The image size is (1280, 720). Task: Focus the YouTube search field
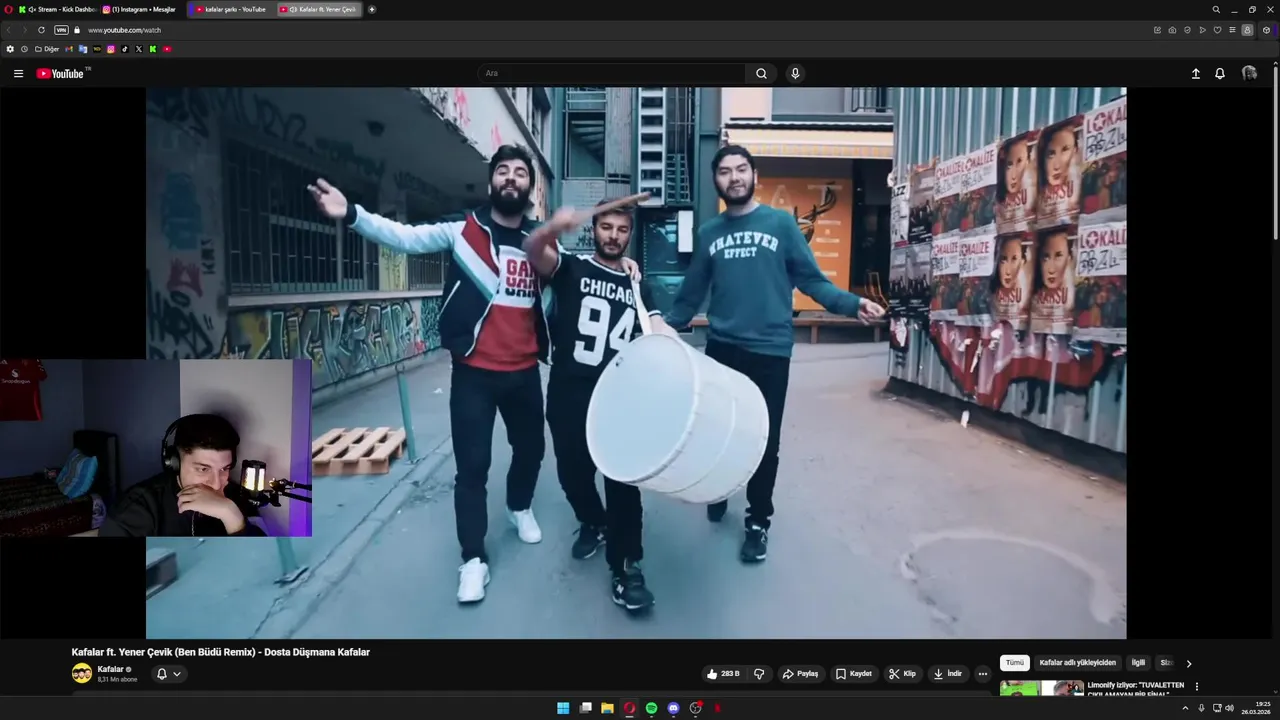[611, 73]
